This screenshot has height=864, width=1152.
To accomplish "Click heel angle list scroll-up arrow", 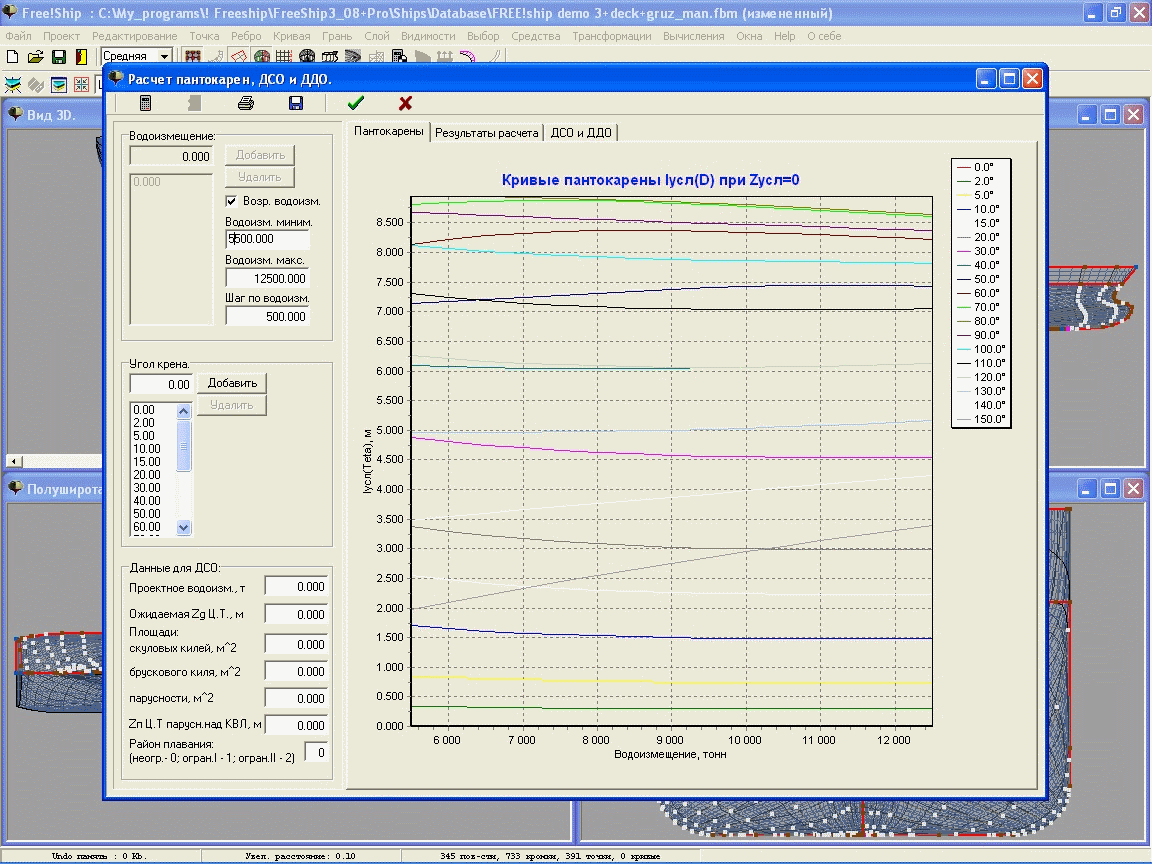I will 184,411.
